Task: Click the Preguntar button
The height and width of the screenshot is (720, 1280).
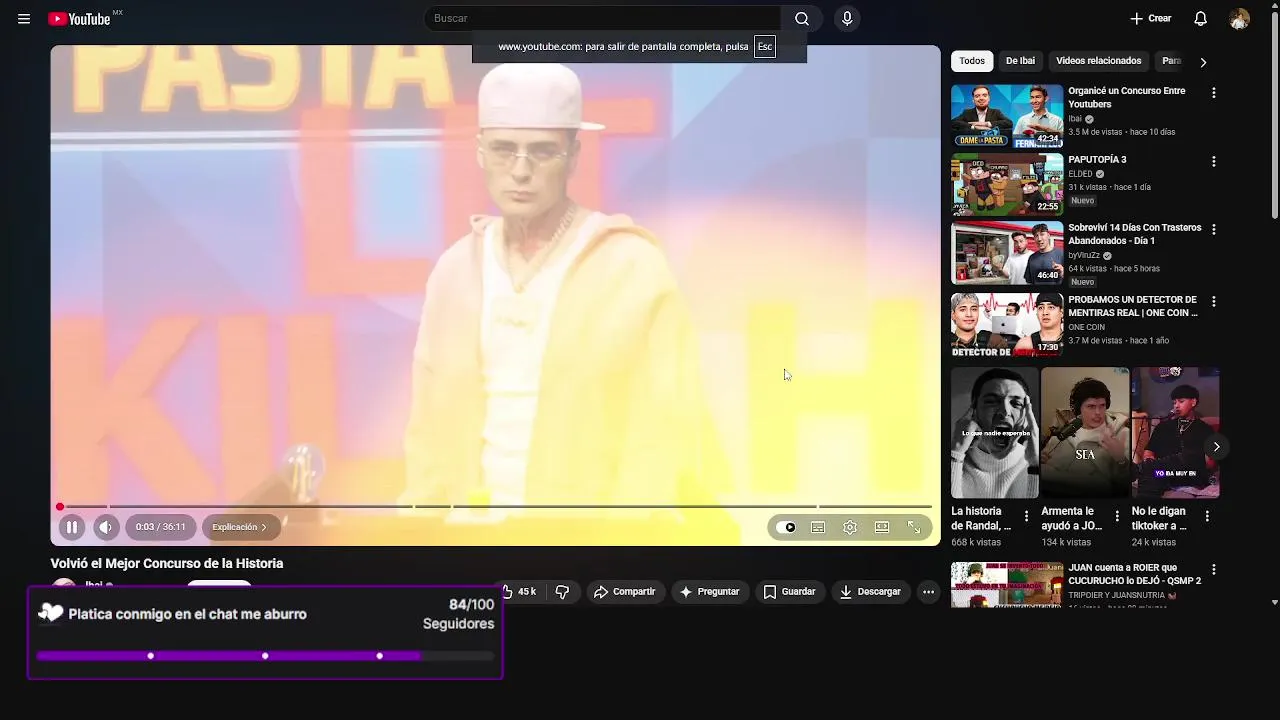Action: 709,592
